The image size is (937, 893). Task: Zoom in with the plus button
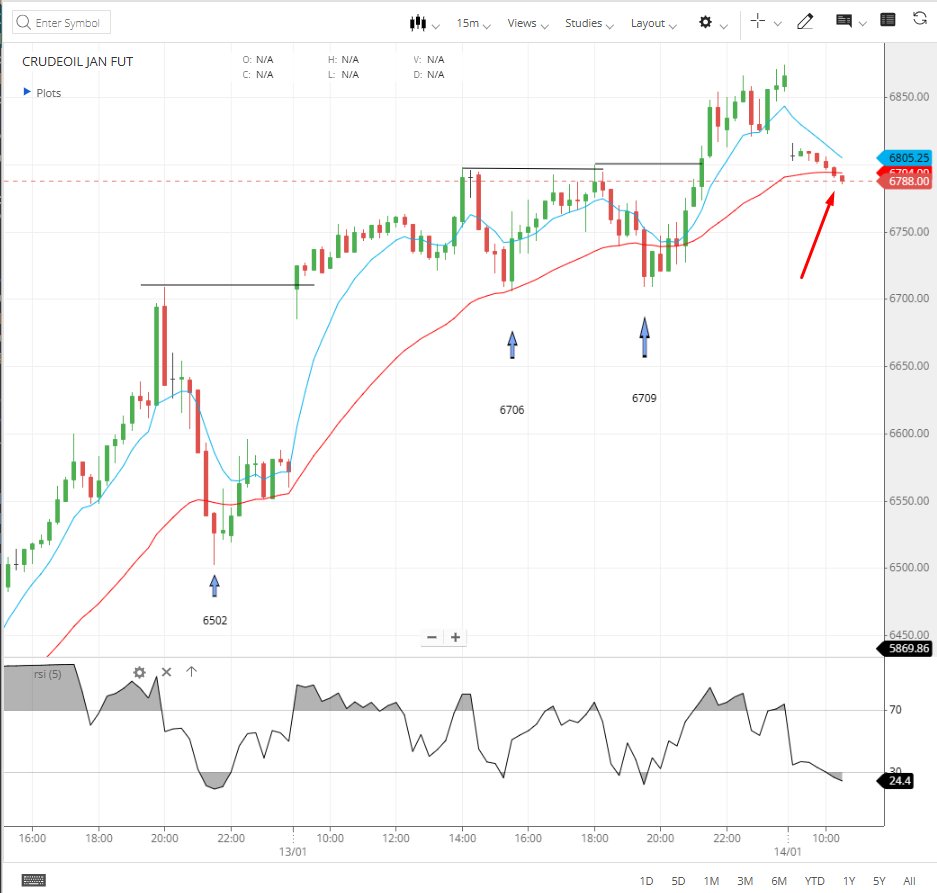pyautogui.click(x=455, y=637)
